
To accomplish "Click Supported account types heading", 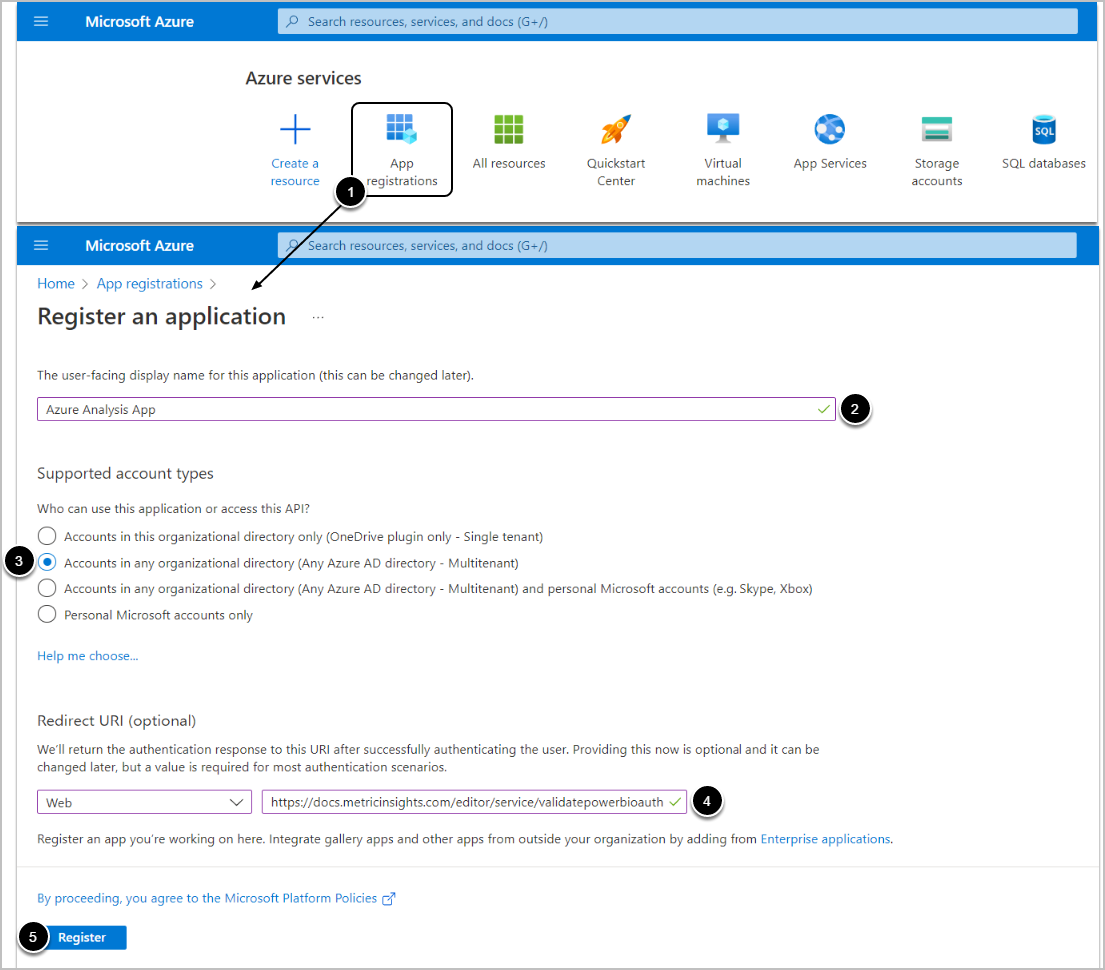I will tap(125, 474).
